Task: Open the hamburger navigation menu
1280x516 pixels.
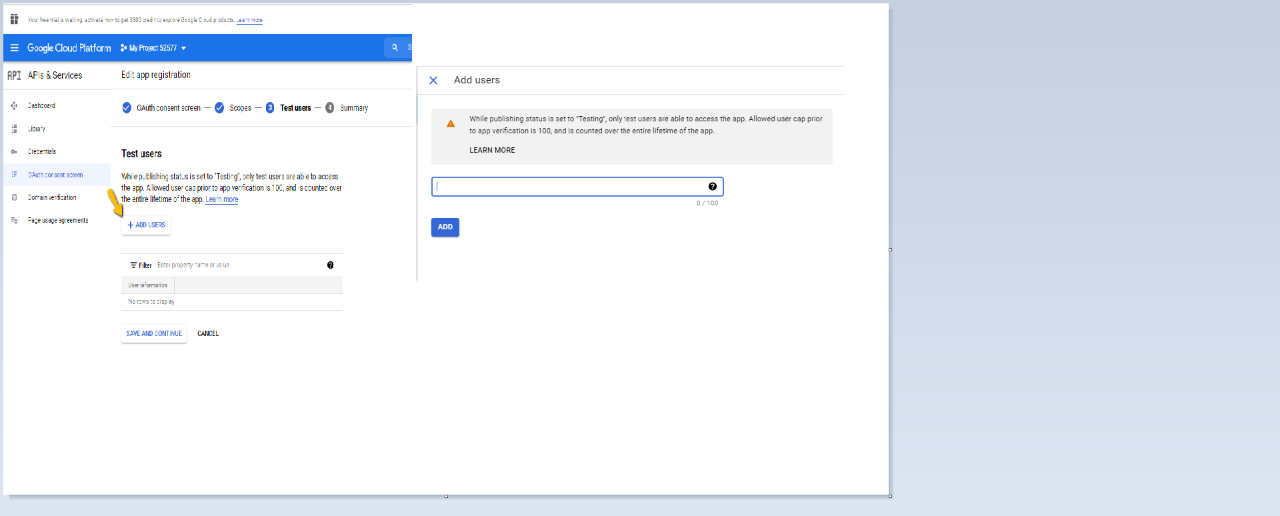Action: coord(14,48)
